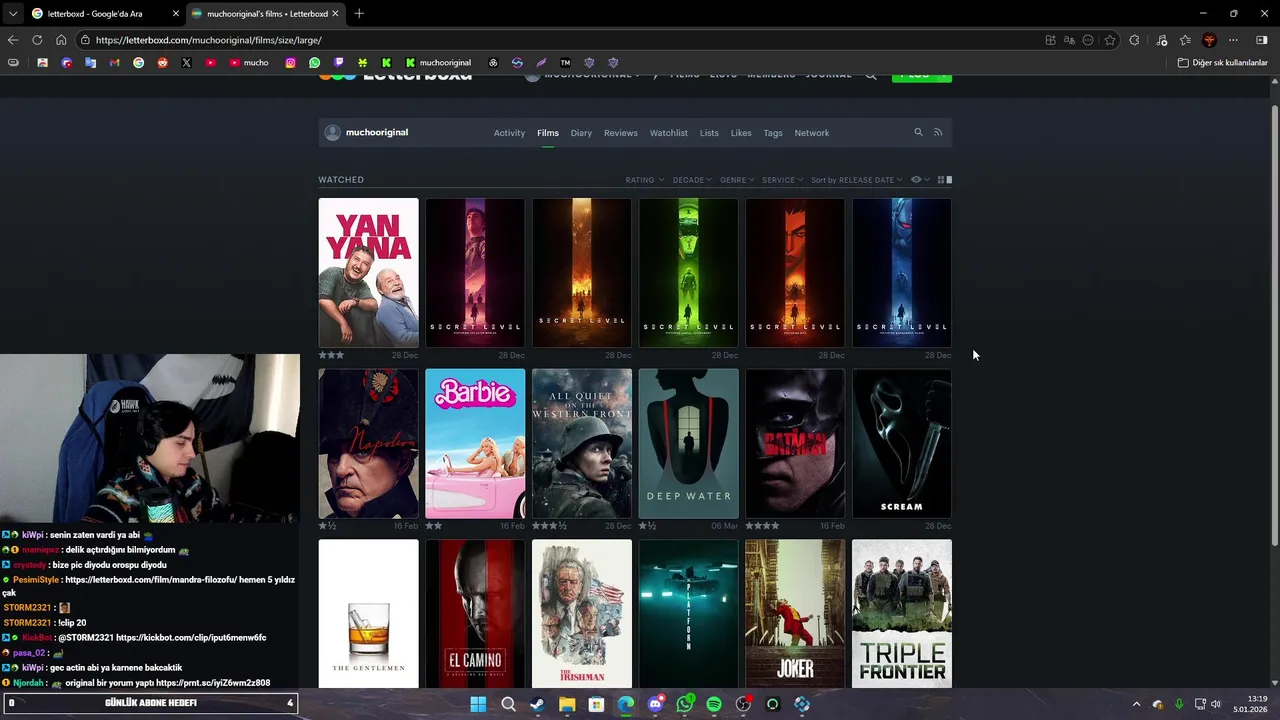Image resolution: width=1280 pixels, height=720 pixels.
Task: Show hidden system tray icons
Action: pyautogui.click(x=1136, y=704)
